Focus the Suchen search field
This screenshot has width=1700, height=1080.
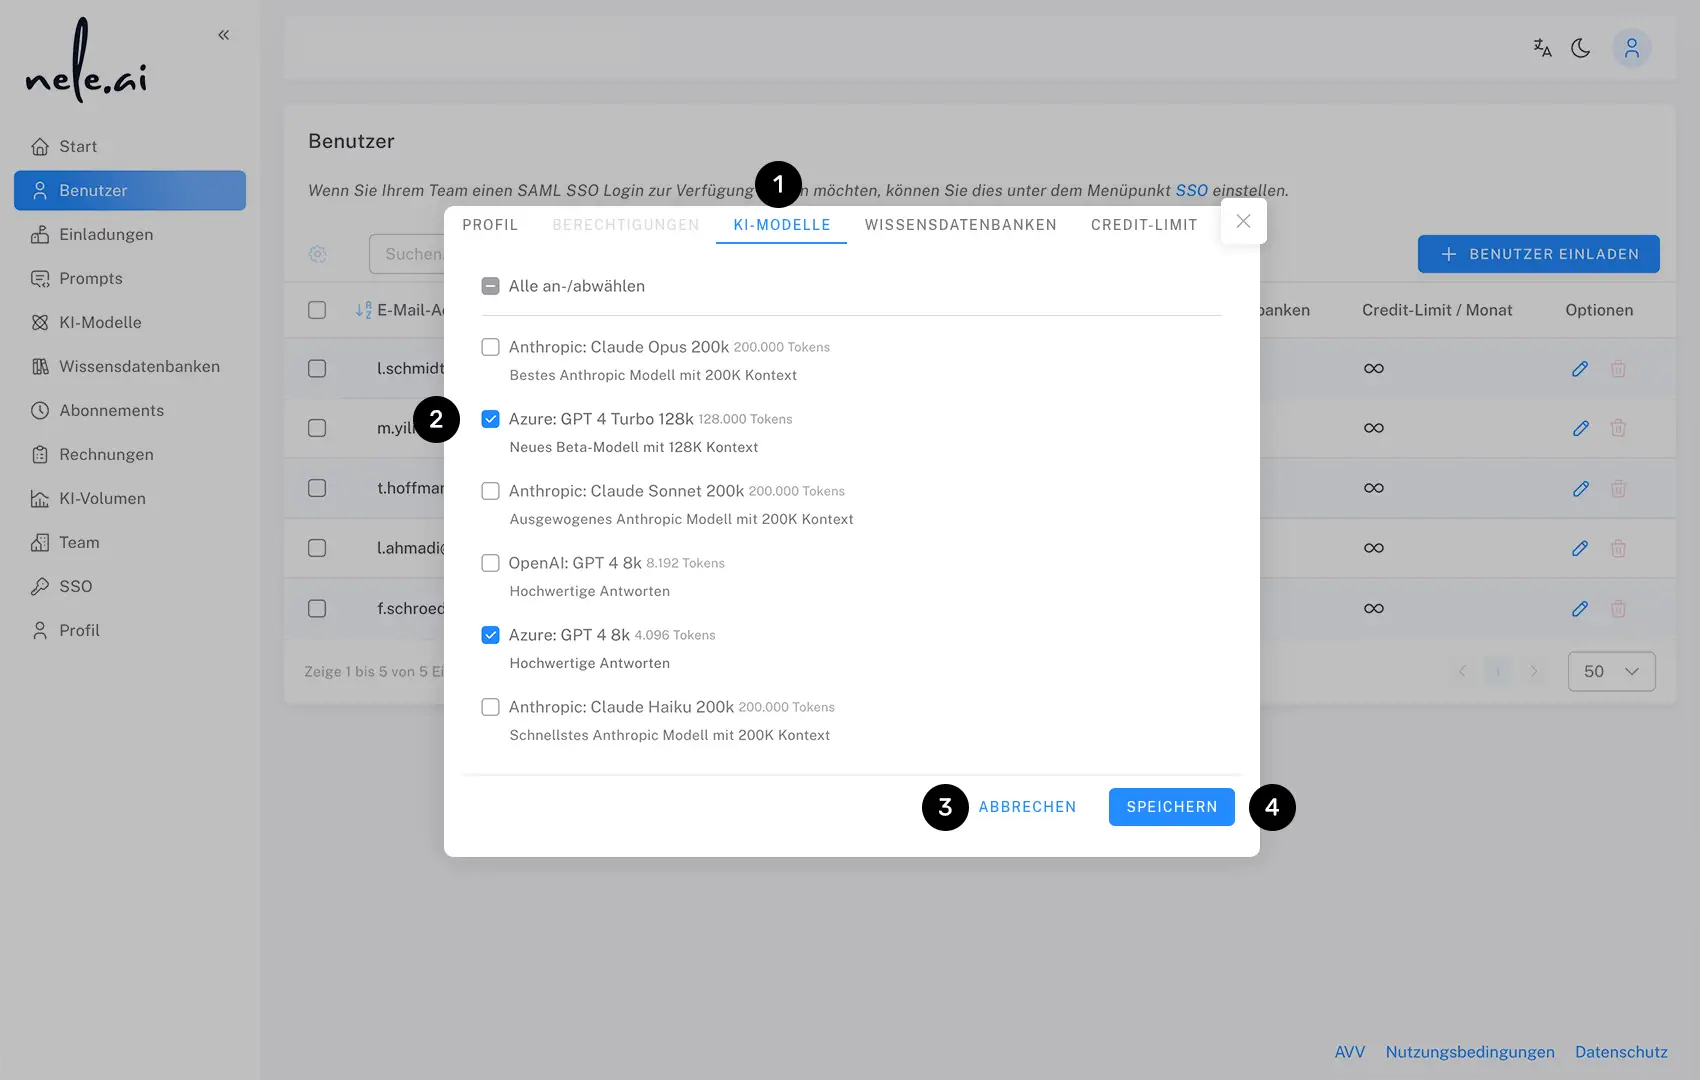coord(407,254)
